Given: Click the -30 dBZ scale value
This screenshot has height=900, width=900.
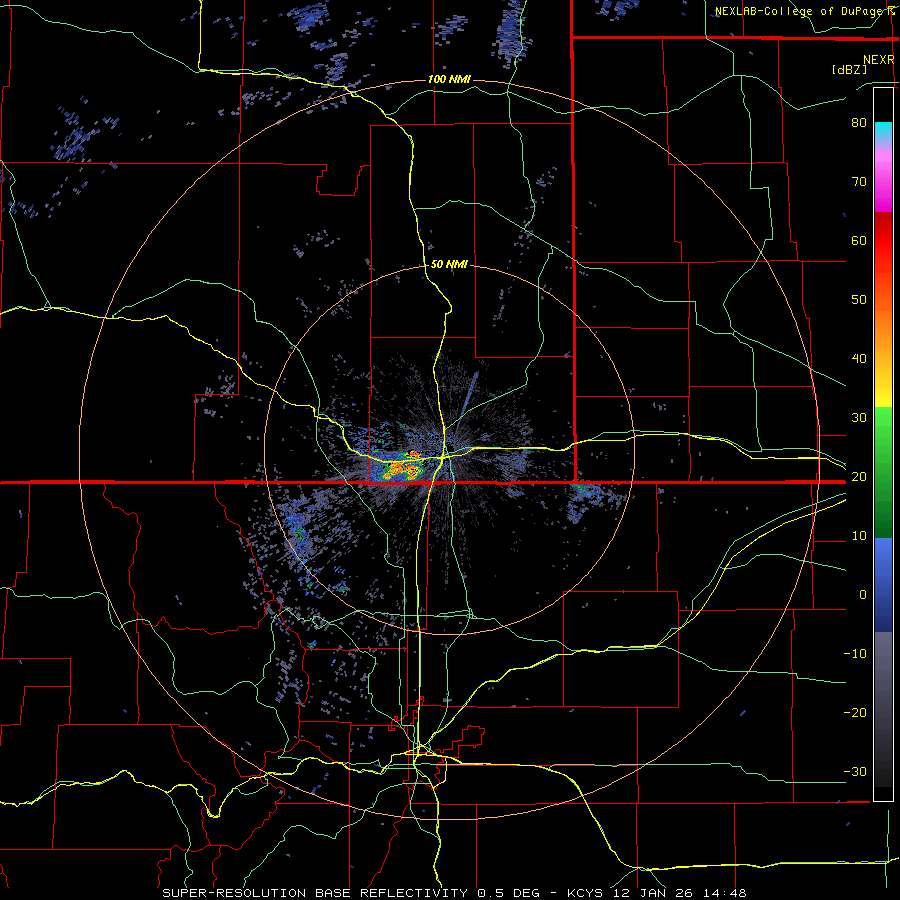Looking at the screenshot, I should coord(855,771).
